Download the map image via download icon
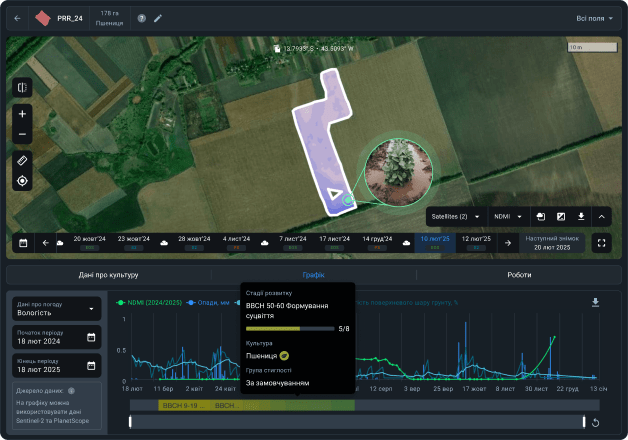The image size is (628, 440). pyautogui.click(x=581, y=217)
